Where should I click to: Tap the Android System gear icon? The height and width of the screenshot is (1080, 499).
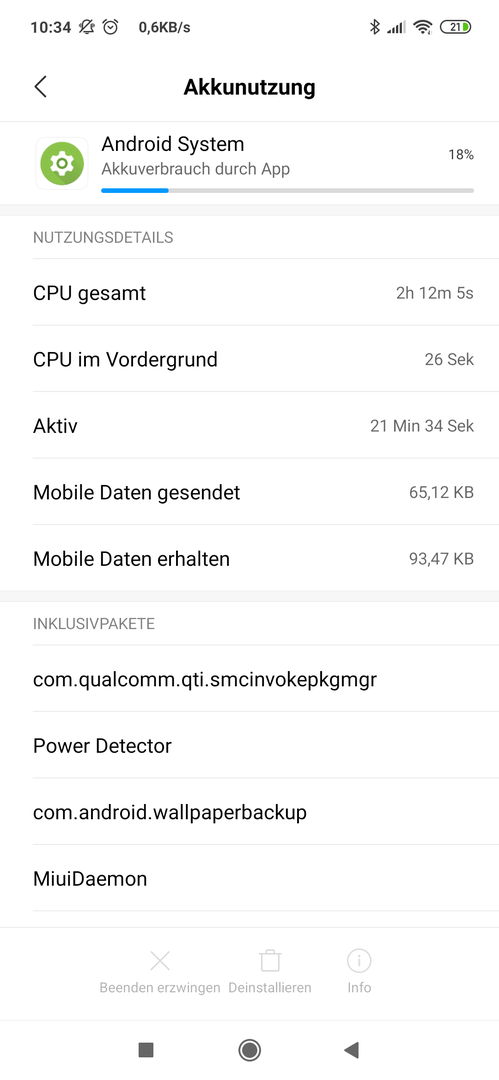62,163
